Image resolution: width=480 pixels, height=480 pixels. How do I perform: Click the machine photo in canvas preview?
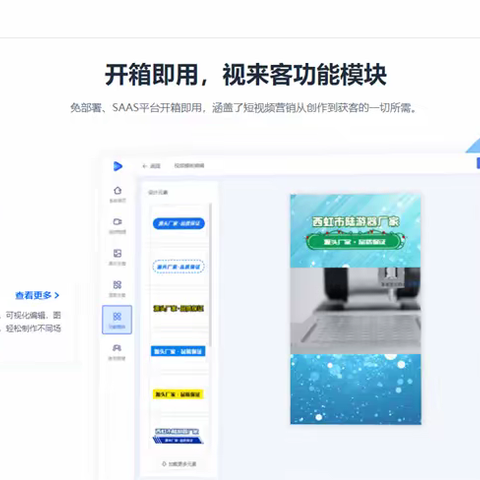point(355,311)
